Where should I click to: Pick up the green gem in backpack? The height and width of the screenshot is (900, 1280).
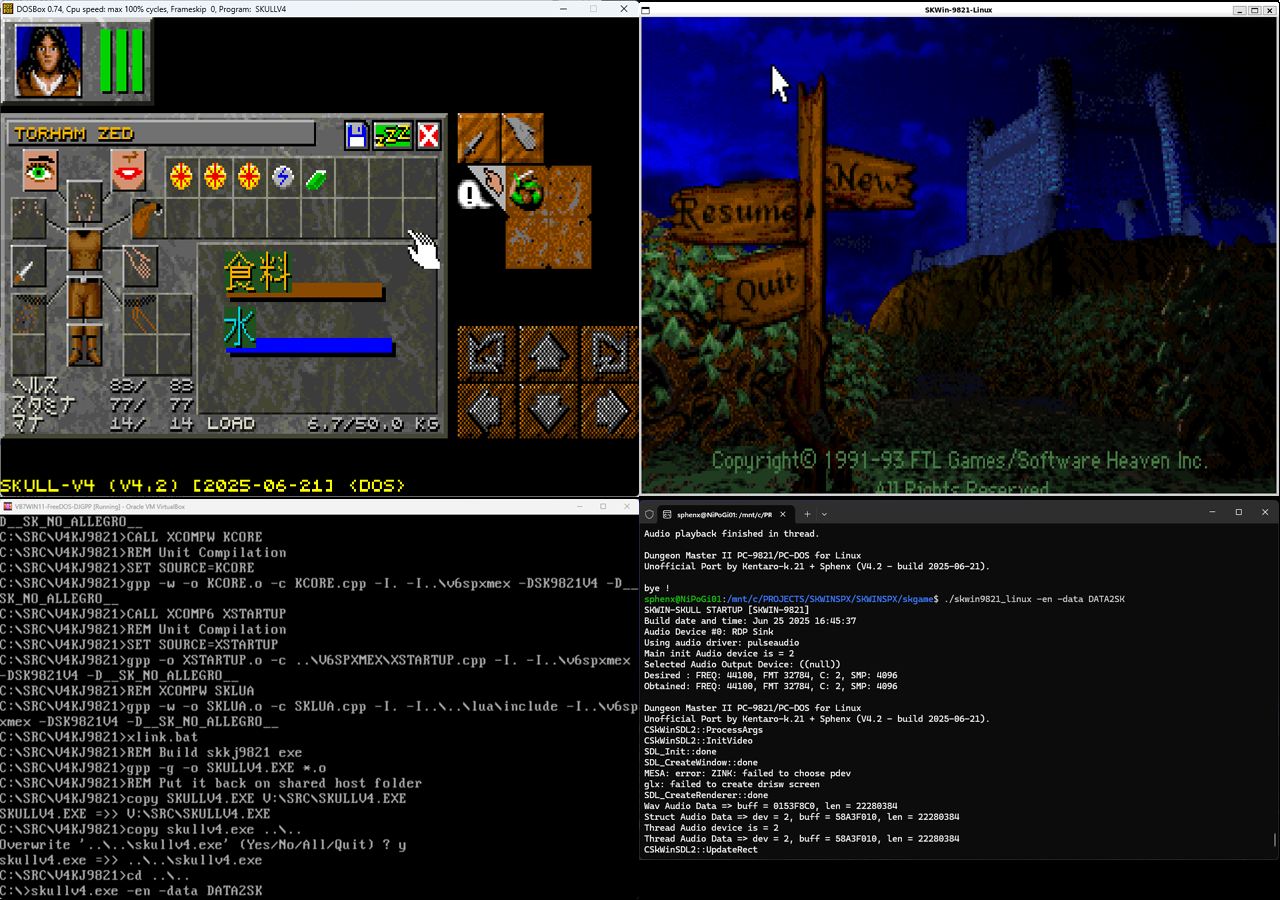click(x=317, y=181)
